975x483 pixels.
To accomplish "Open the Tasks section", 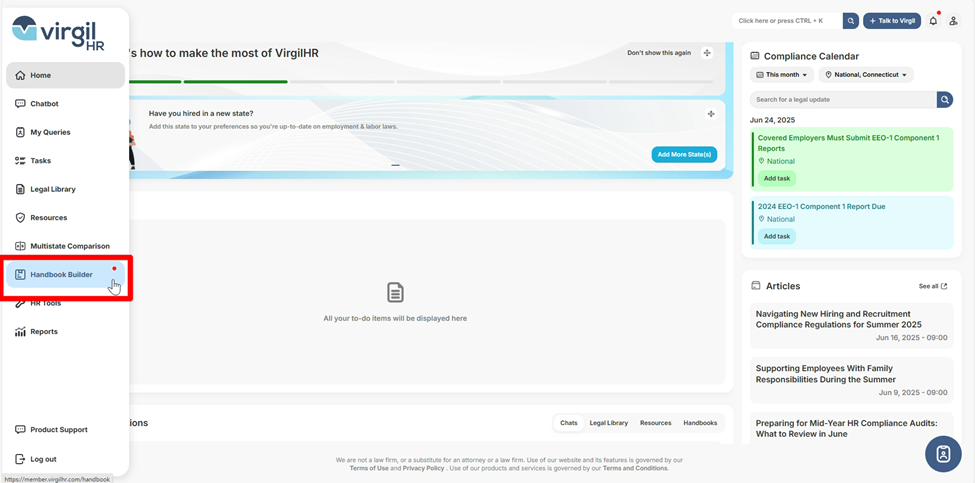I will coord(65,160).
